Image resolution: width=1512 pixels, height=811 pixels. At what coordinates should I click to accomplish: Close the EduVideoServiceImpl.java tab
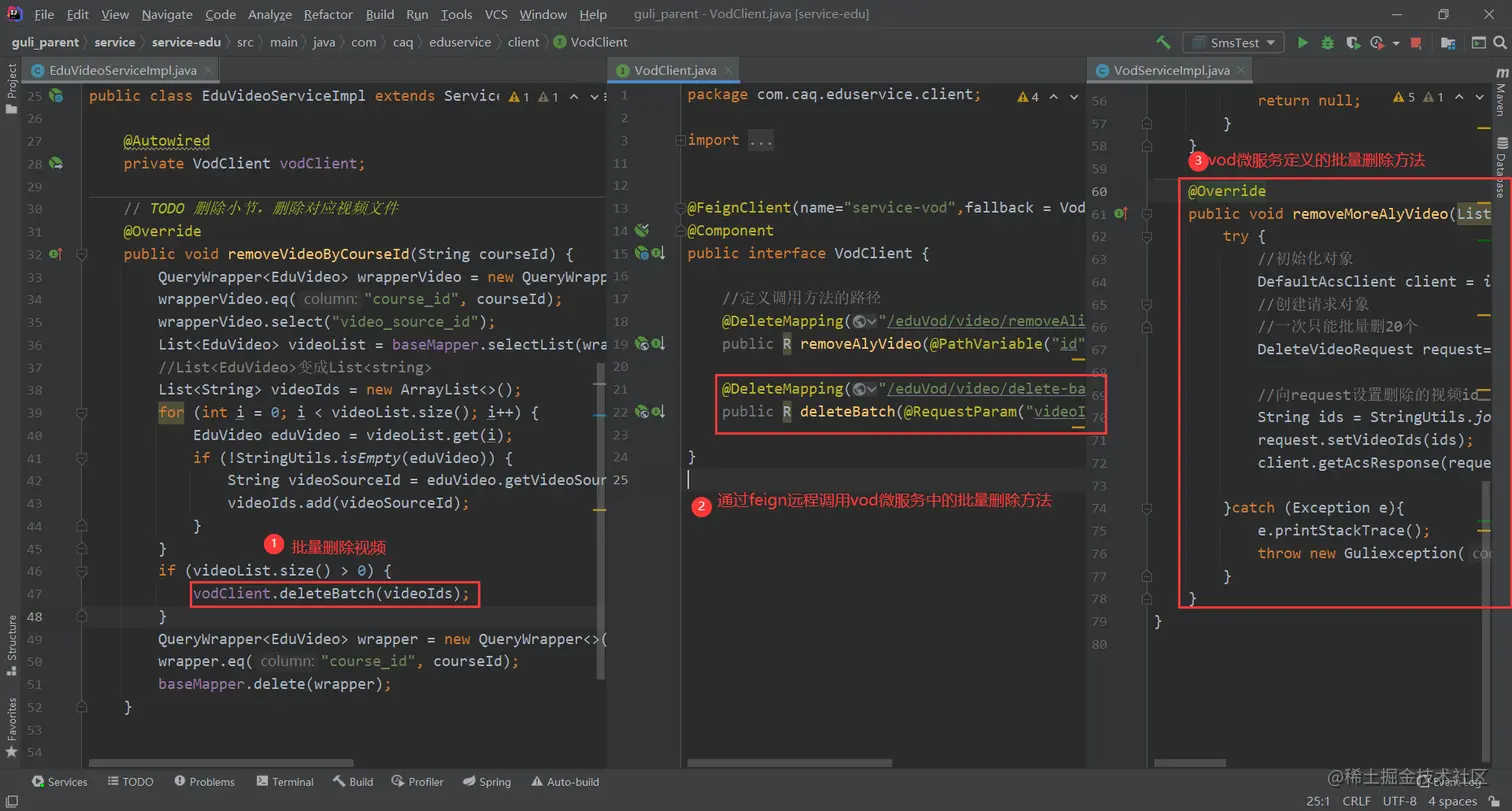(x=208, y=71)
